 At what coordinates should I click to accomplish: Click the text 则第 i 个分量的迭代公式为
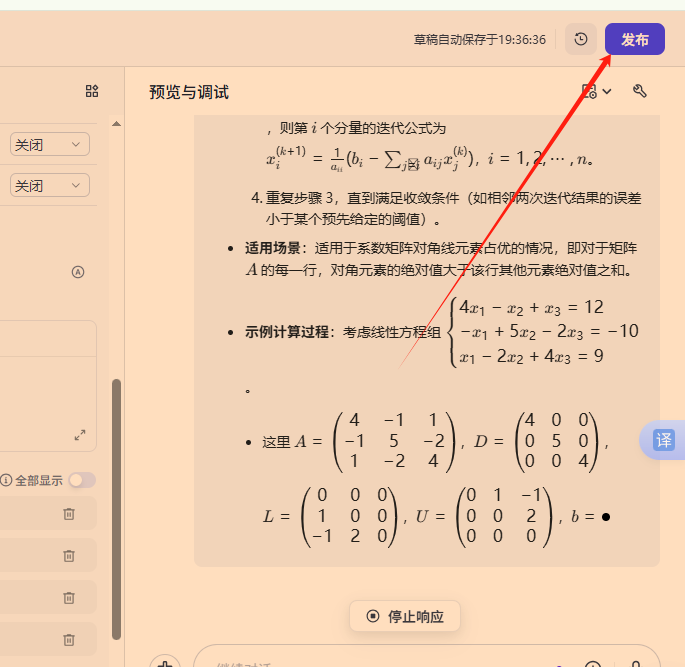pos(363,128)
